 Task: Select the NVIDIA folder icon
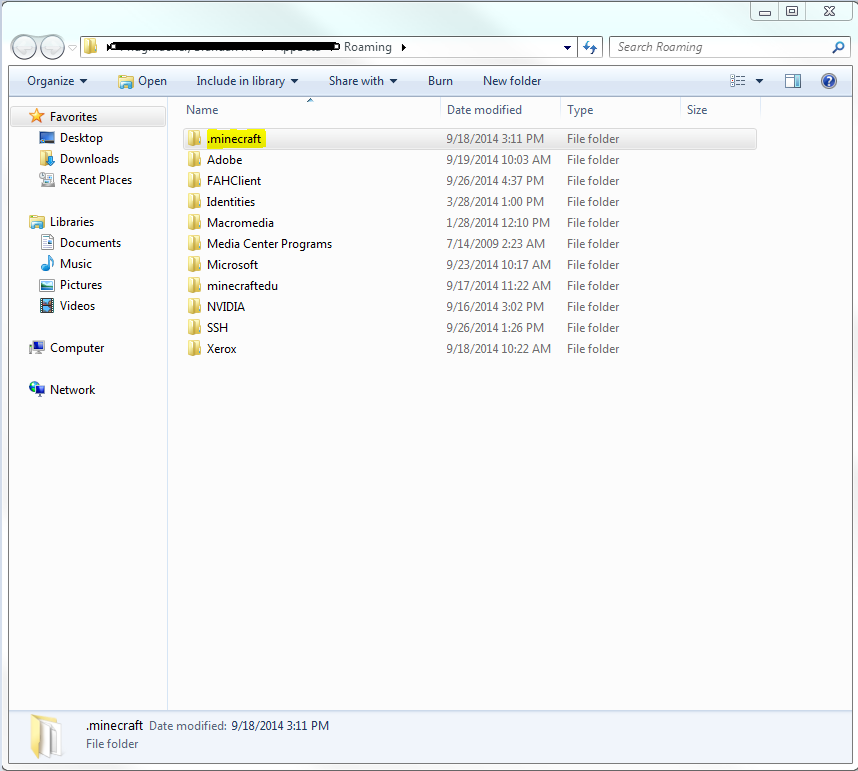(194, 307)
